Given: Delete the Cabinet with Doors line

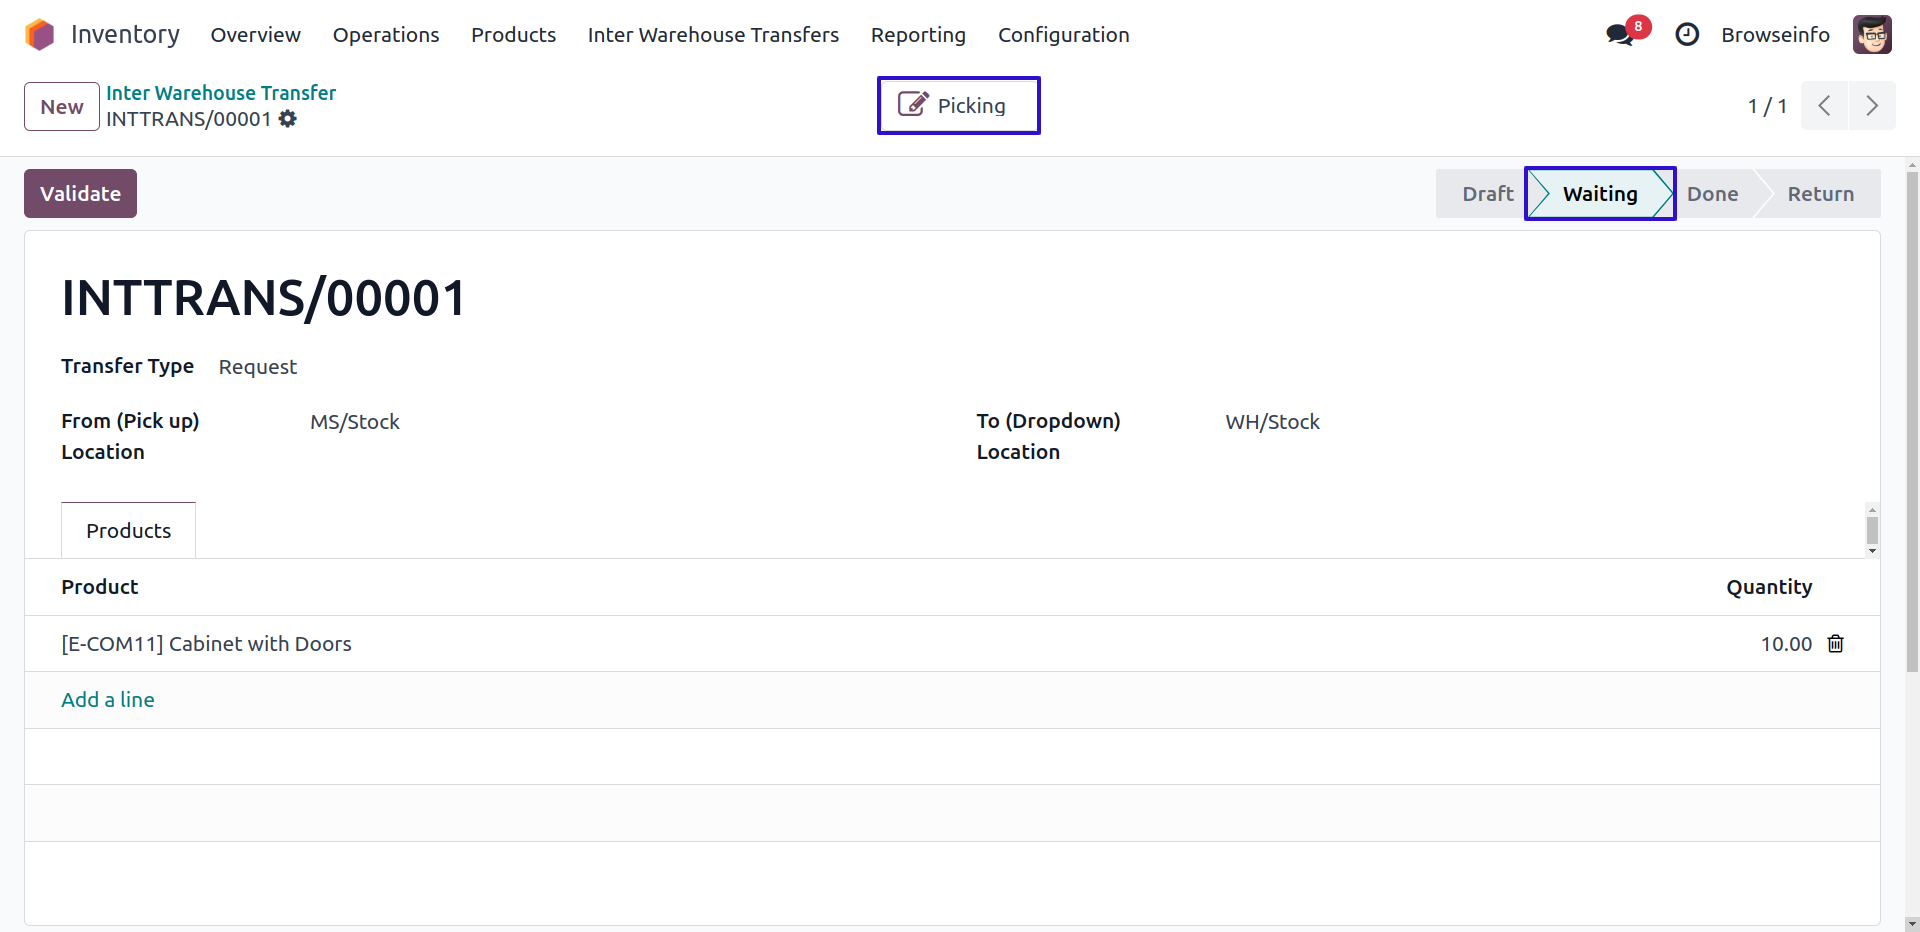Looking at the screenshot, I should coord(1835,644).
